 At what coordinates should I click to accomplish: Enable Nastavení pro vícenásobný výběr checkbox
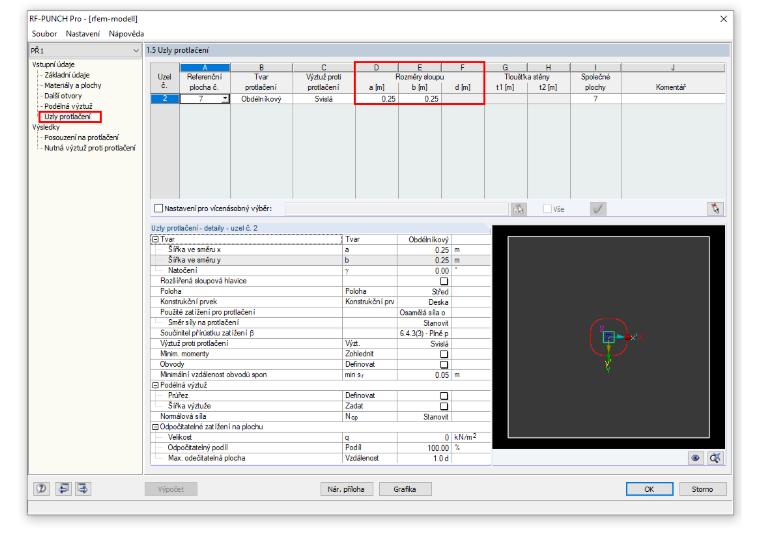pyautogui.click(x=158, y=208)
